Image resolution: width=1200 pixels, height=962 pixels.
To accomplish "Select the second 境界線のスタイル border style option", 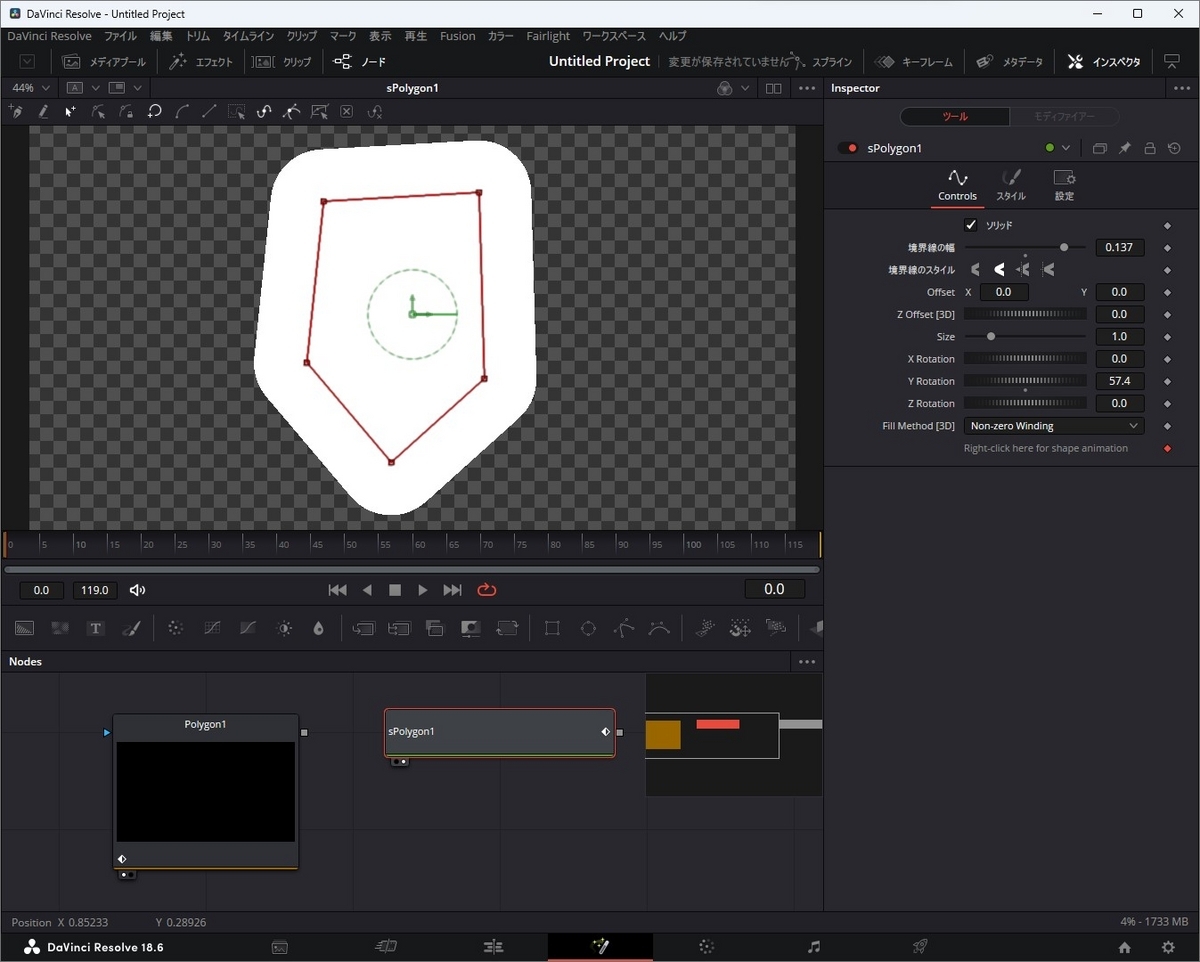I will coord(999,270).
